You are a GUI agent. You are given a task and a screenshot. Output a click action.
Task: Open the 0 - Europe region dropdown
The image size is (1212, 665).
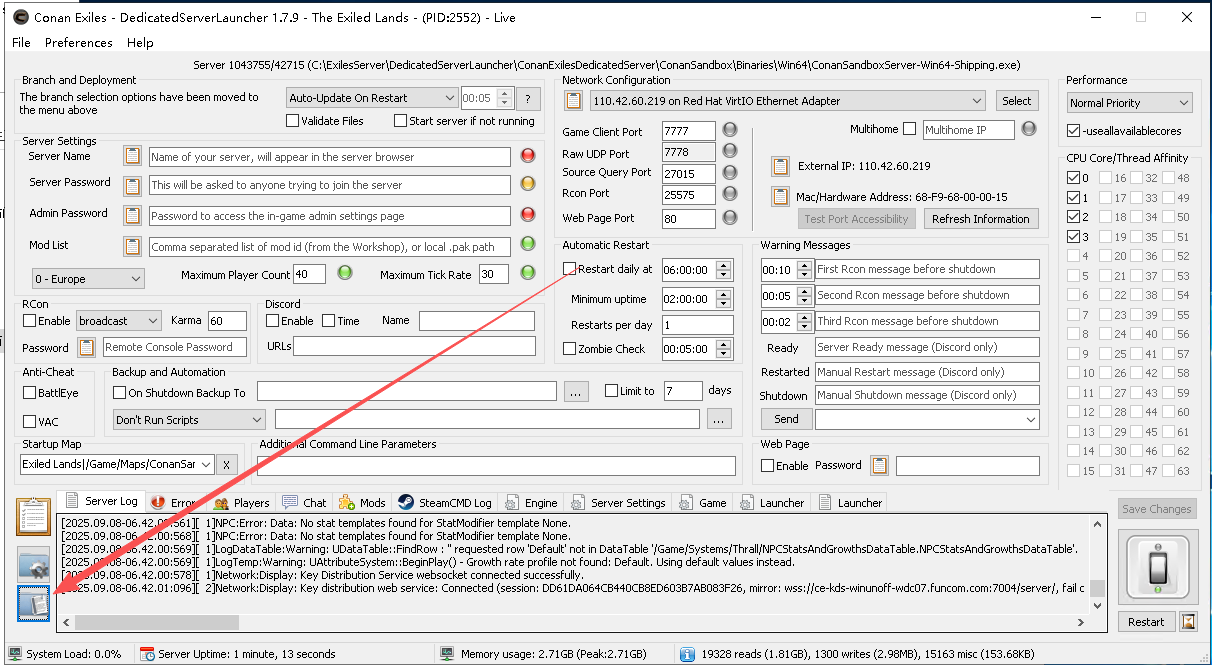(88, 279)
